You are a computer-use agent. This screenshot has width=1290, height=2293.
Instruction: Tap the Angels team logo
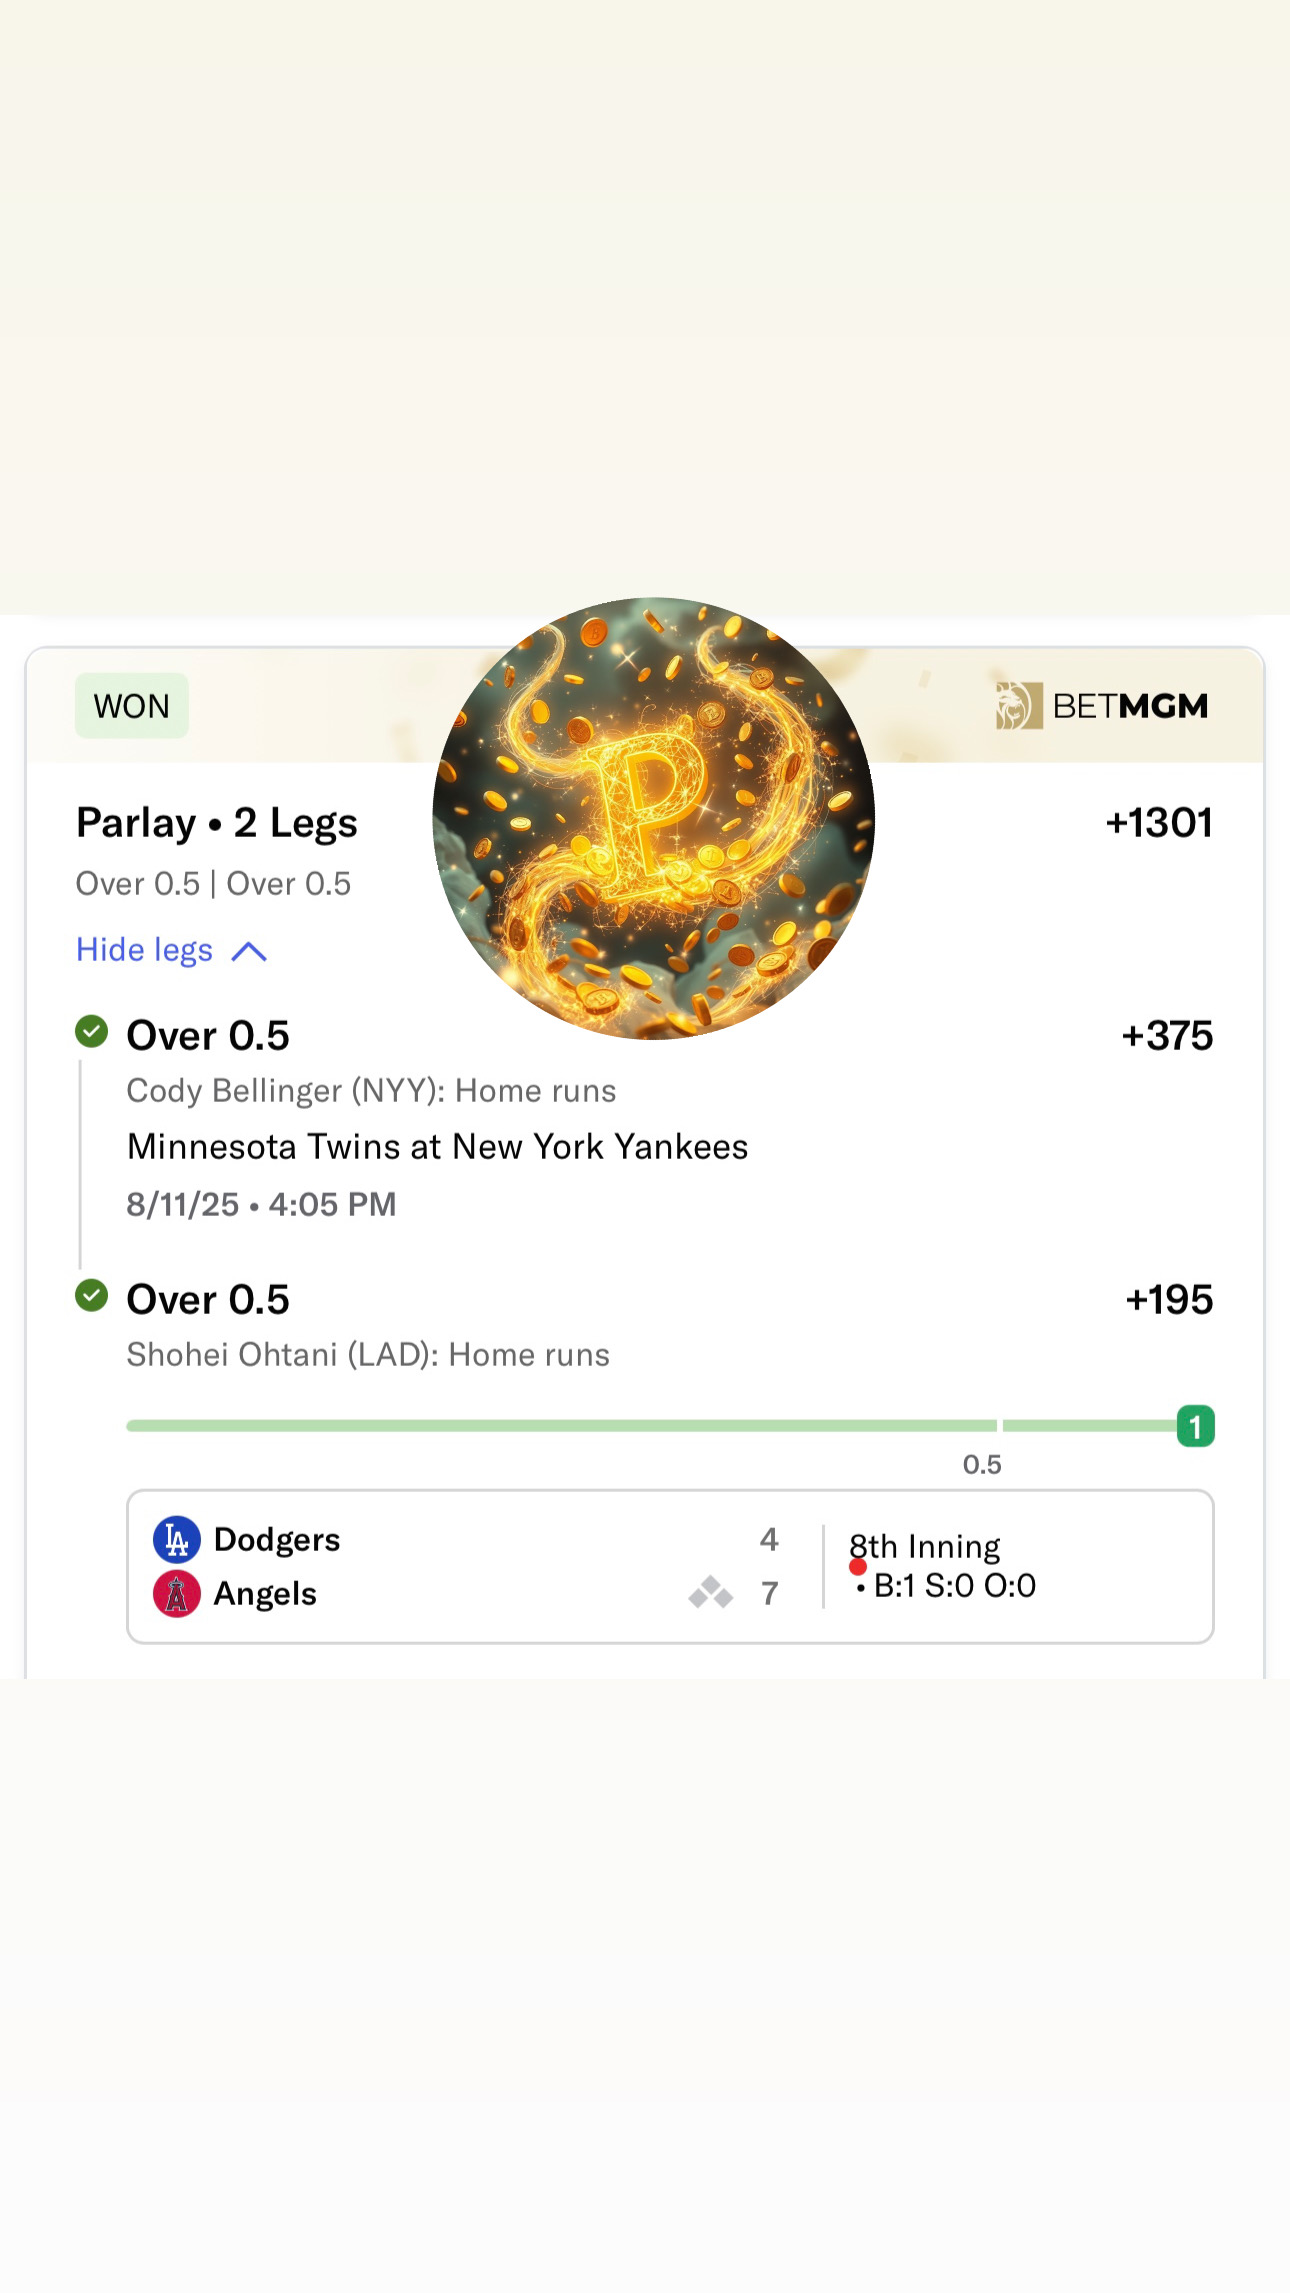tap(176, 1594)
